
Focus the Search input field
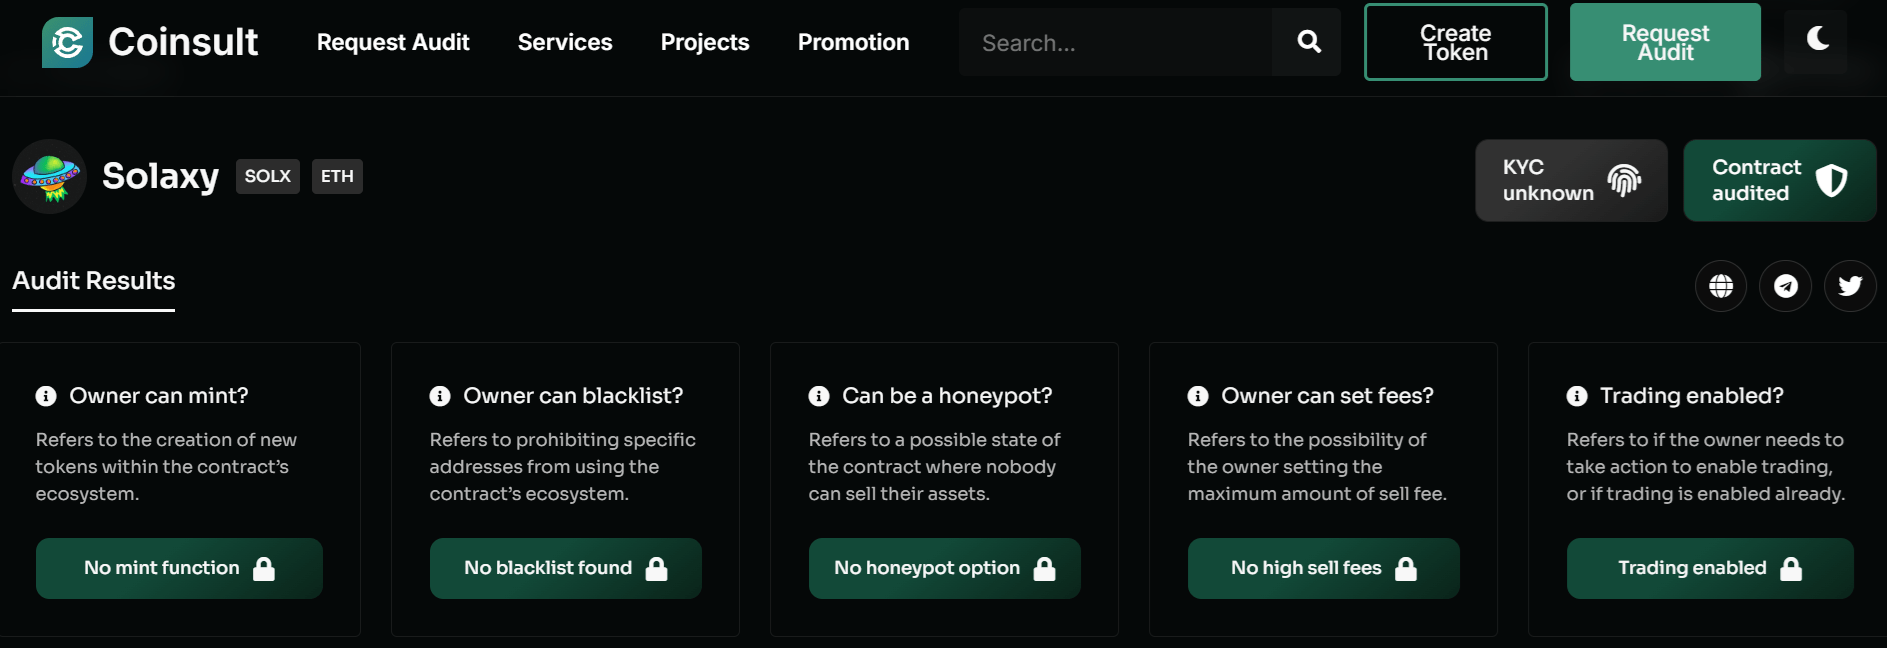[1115, 42]
